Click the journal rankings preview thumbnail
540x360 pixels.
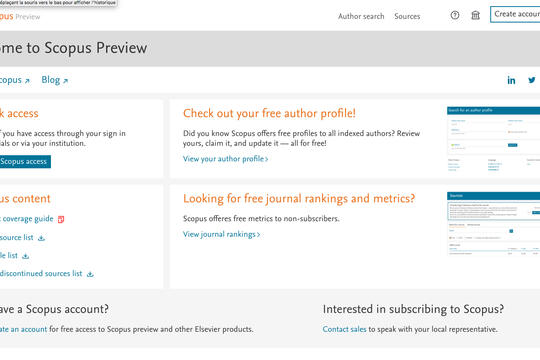493,224
